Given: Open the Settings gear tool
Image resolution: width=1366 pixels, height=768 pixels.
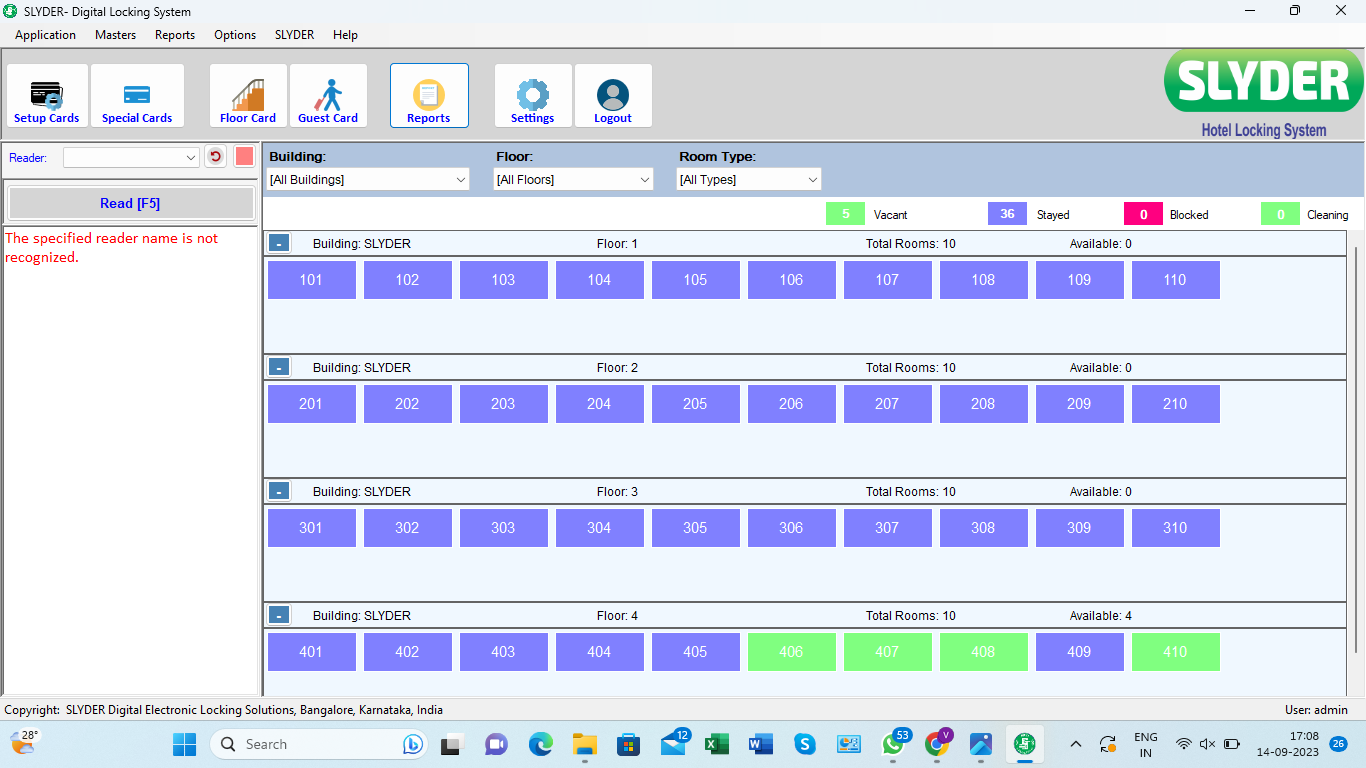Looking at the screenshot, I should click(533, 96).
